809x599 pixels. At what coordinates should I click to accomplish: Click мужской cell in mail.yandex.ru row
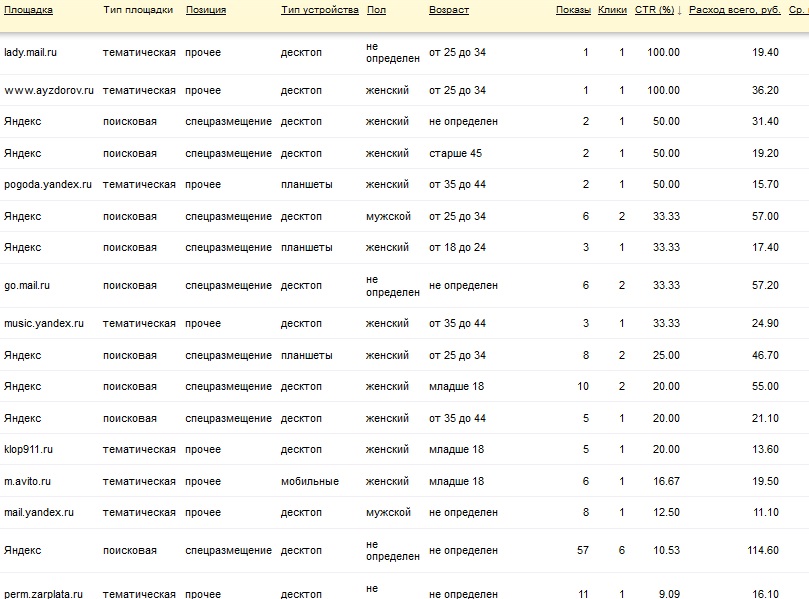[388, 512]
